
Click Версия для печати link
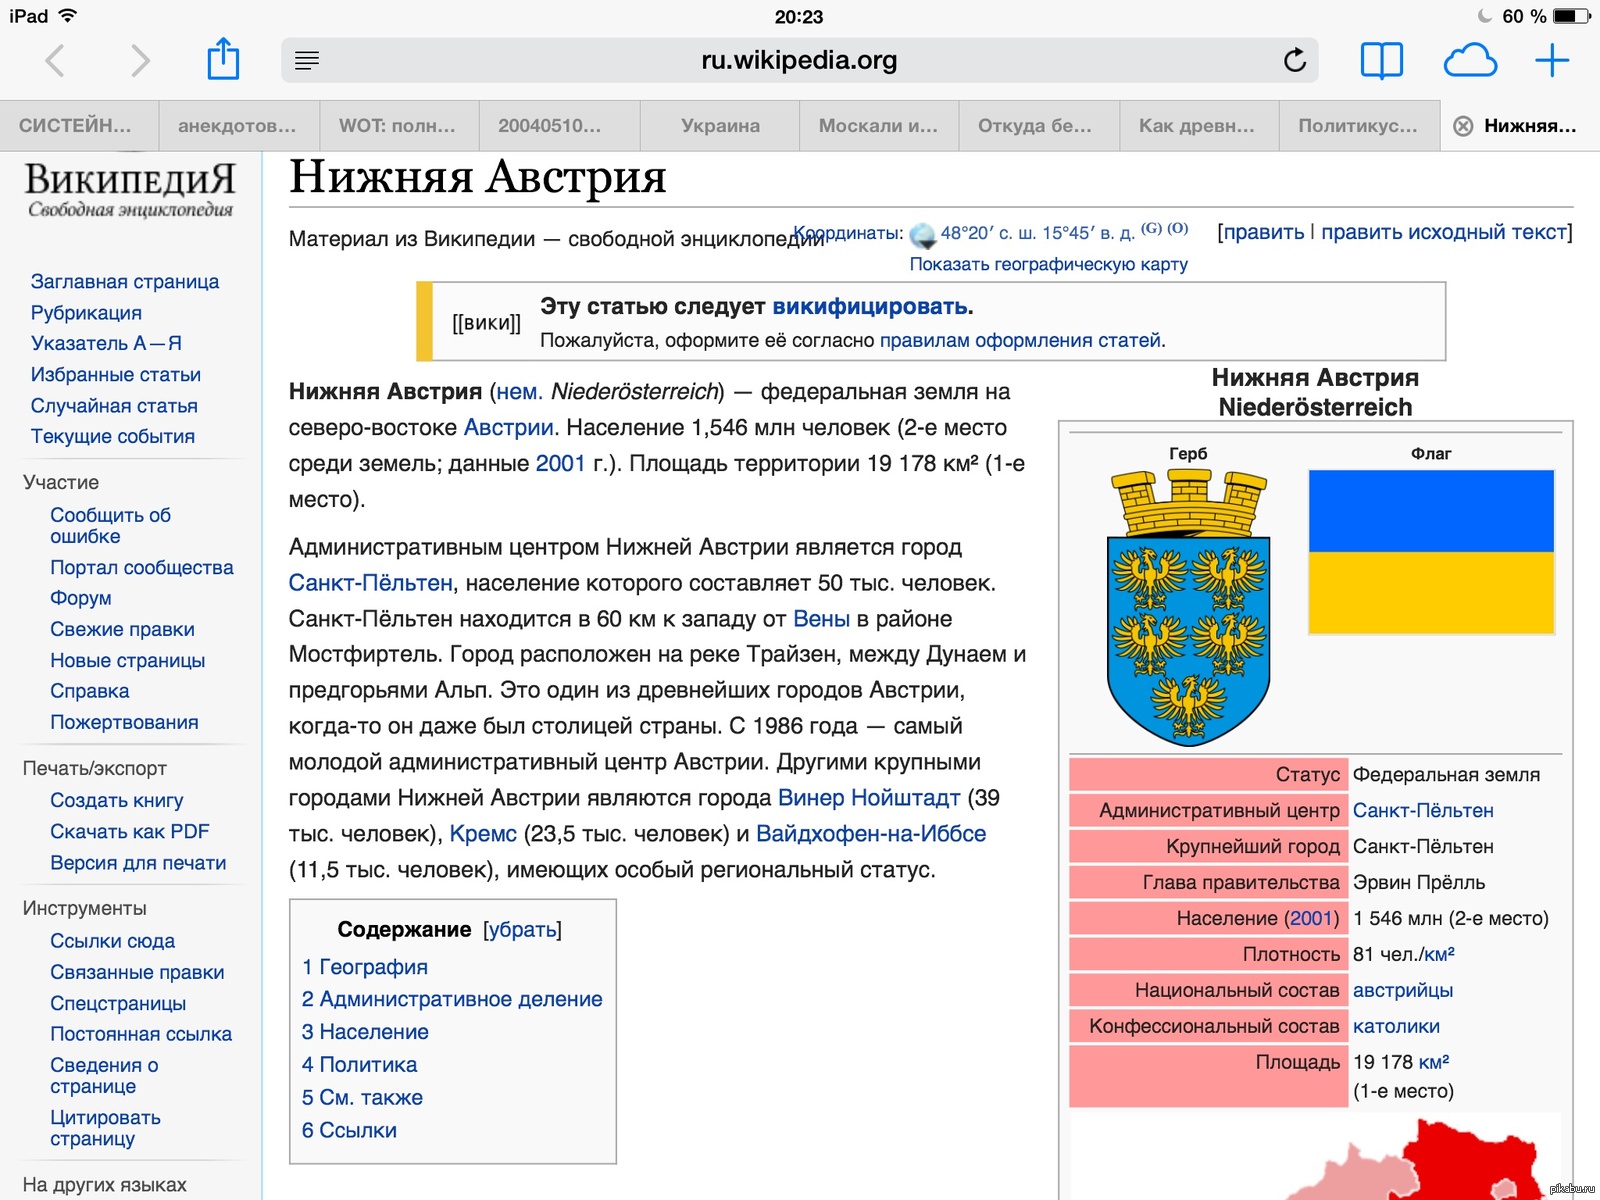pyautogui.click(x=138, y=863)
